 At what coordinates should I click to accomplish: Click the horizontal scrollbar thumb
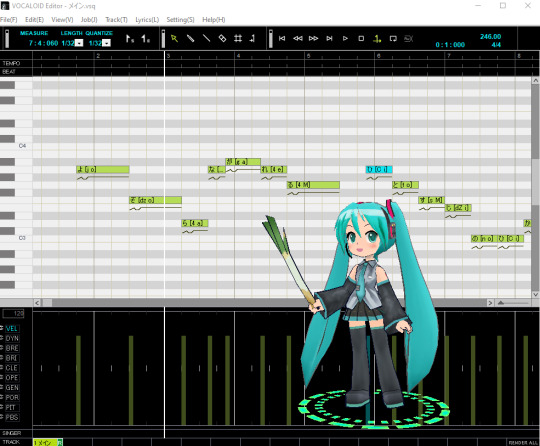click(47, 303)
